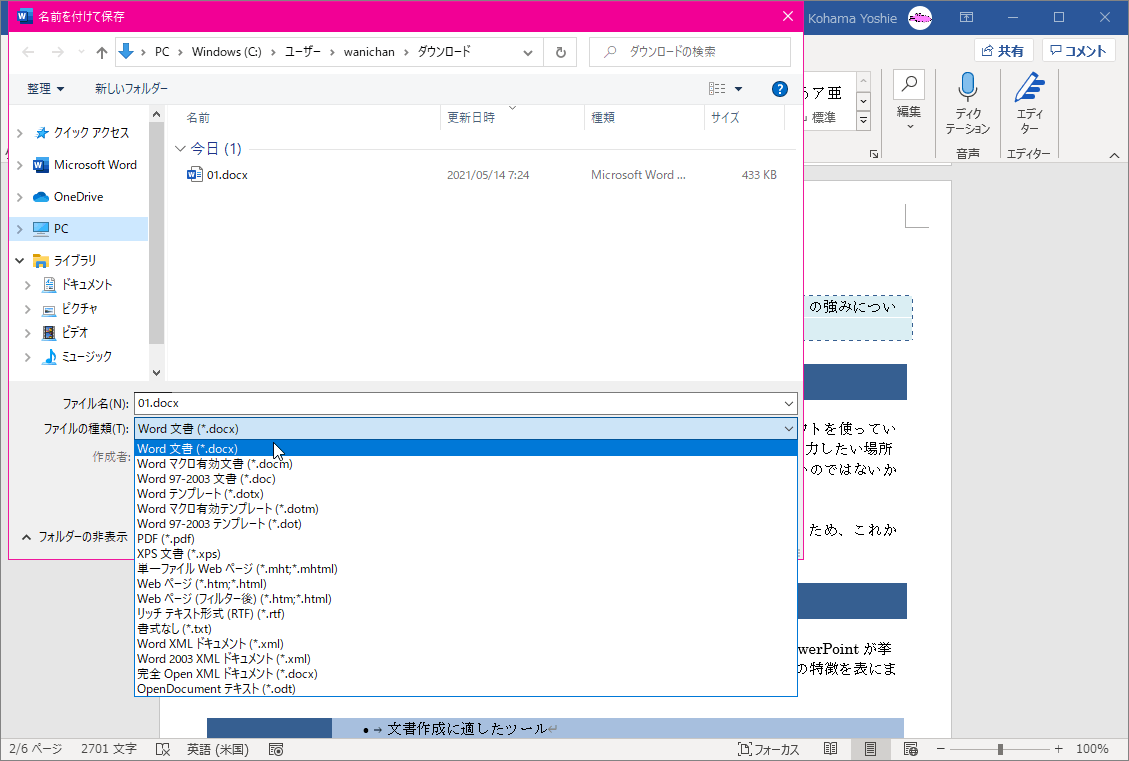Open the help question mark icon

[779, 89]
